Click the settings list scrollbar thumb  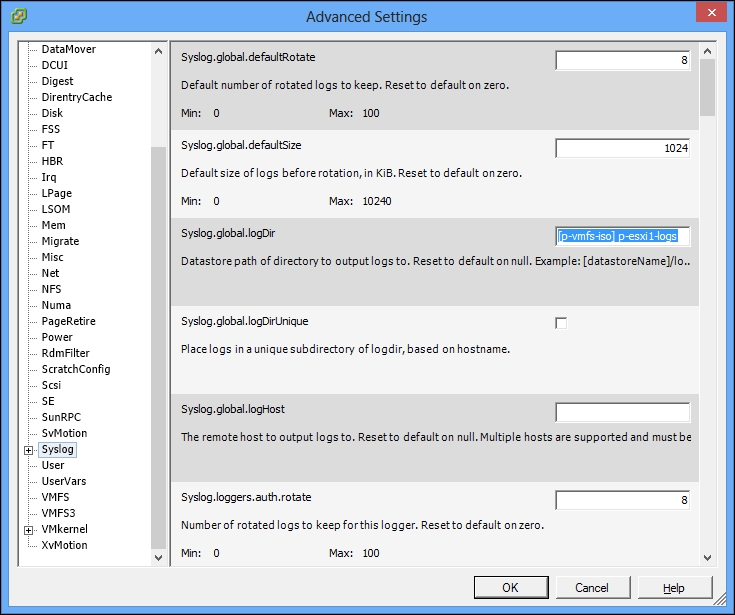(x=708, y=87)
